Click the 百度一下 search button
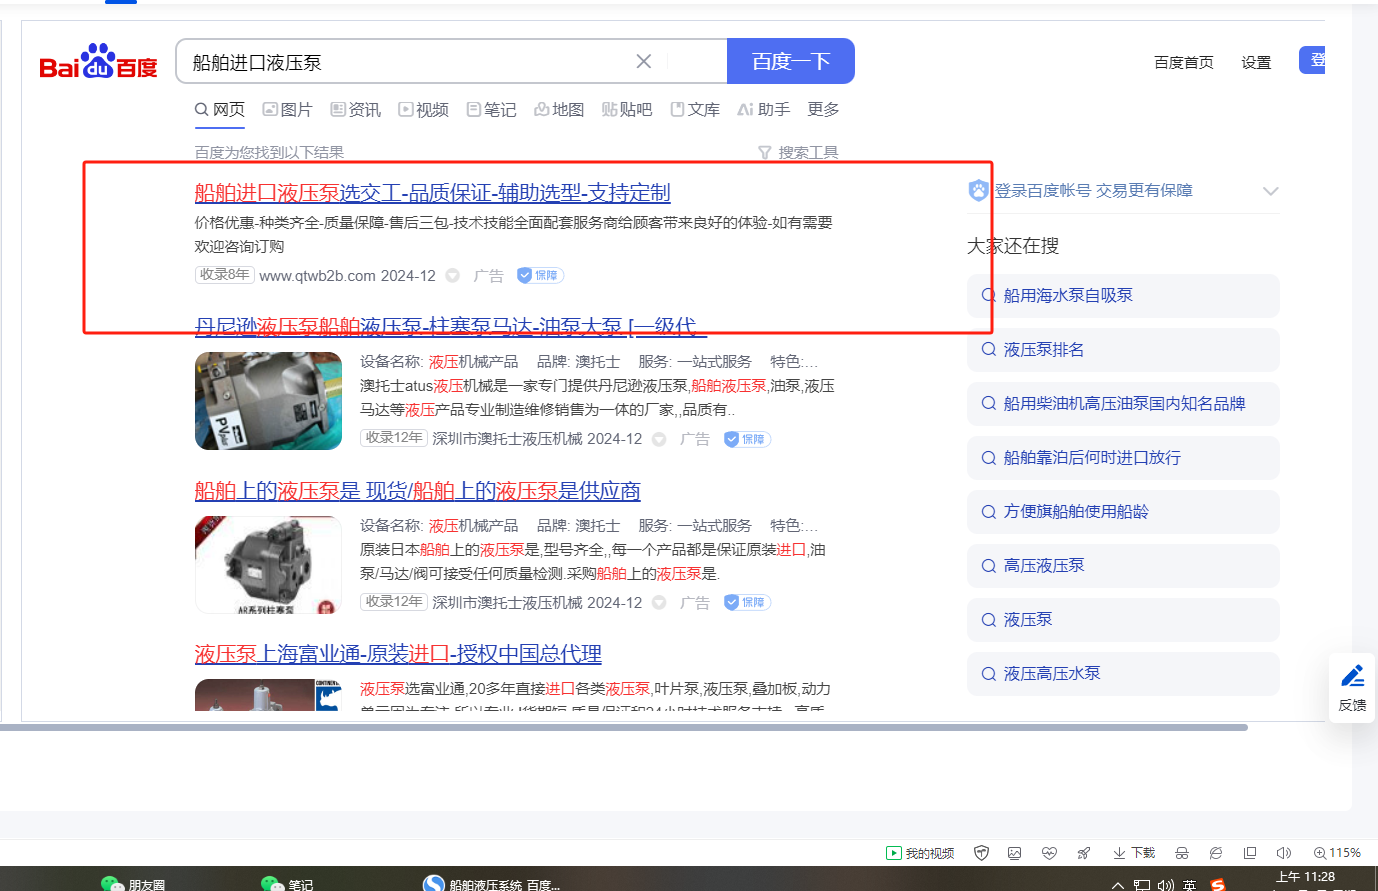 791,61
